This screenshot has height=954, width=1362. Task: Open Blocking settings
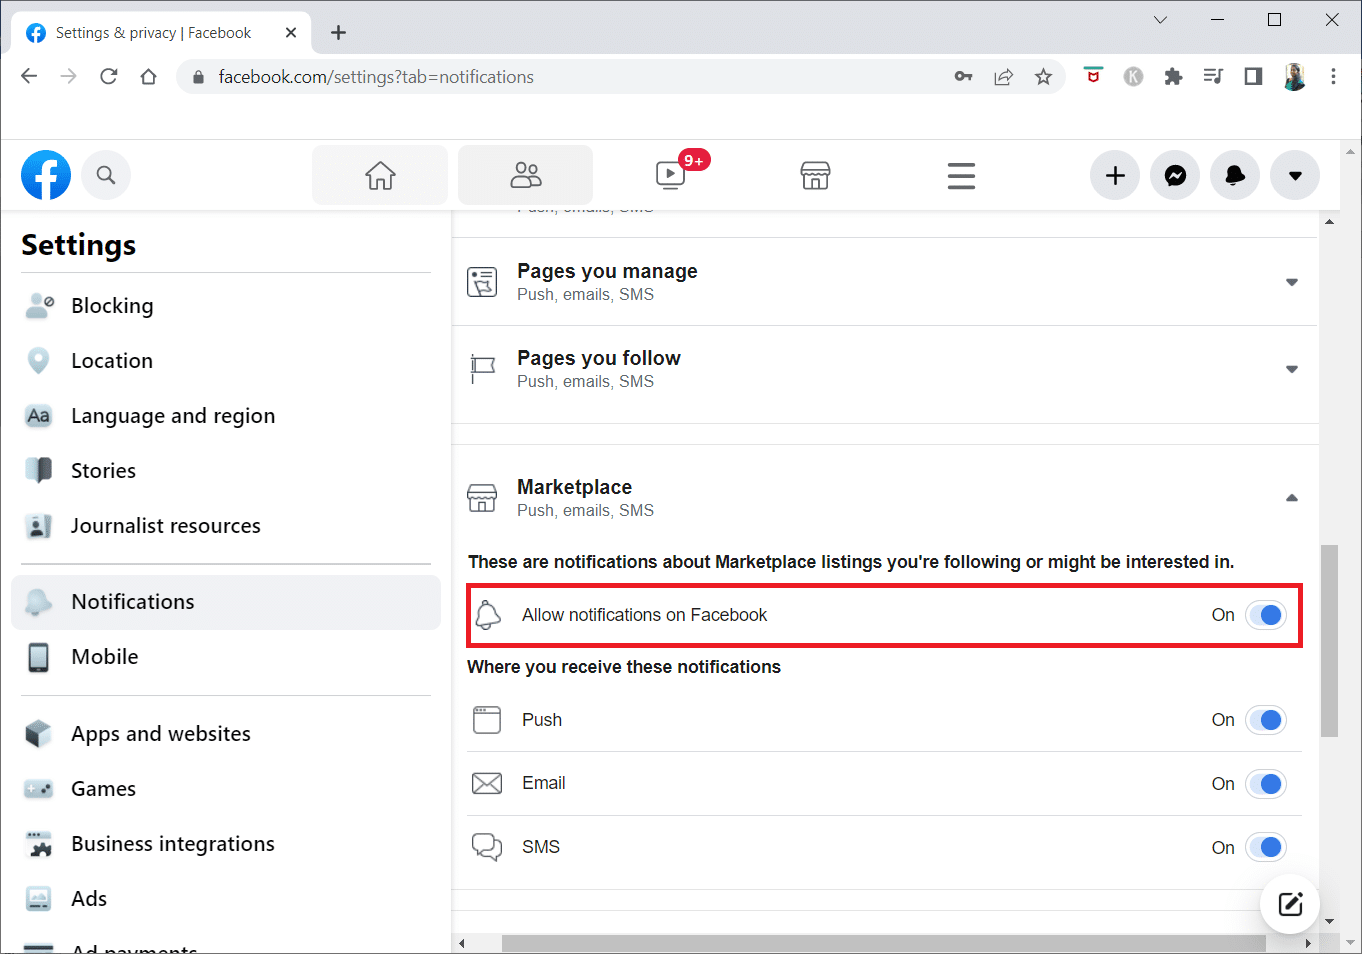point(226,306)
